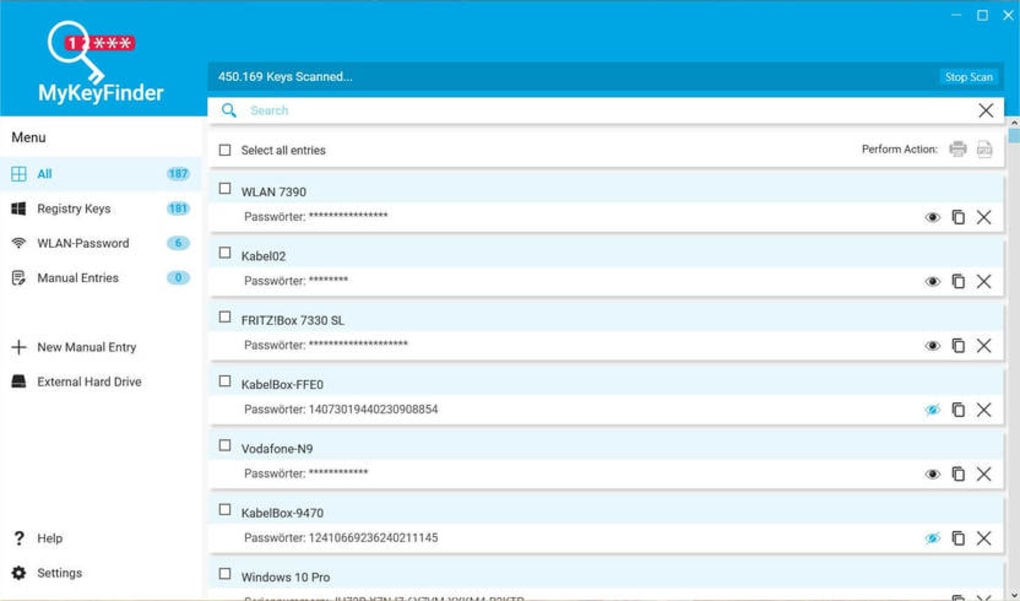Click the PDF export icon
The height and width of the screenshot is (601, 1020).
[984, 150]
